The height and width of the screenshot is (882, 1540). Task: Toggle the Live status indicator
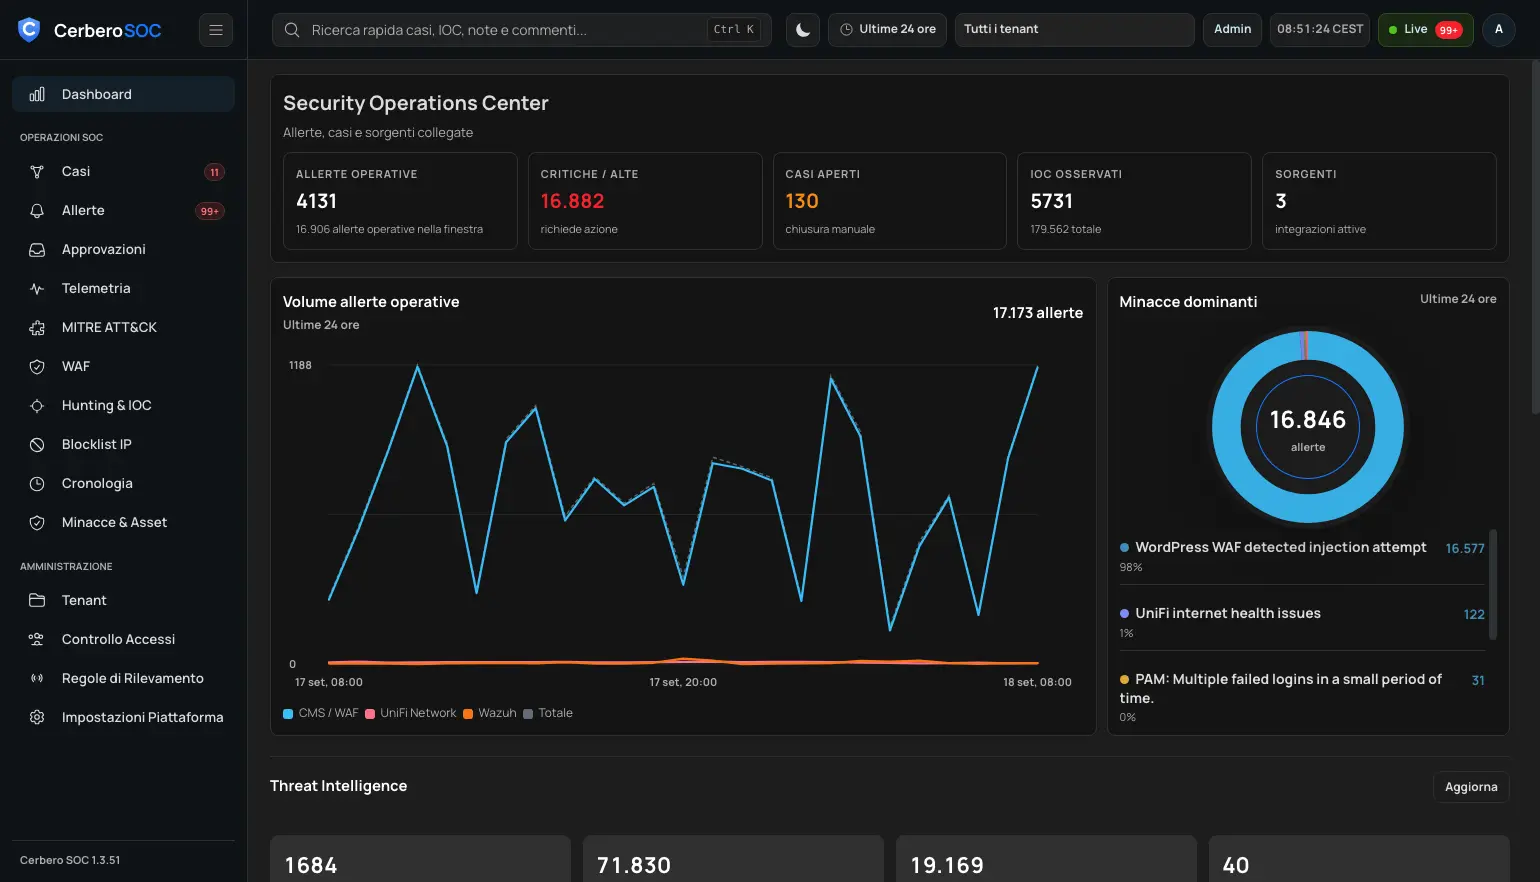pos(1425,30)
